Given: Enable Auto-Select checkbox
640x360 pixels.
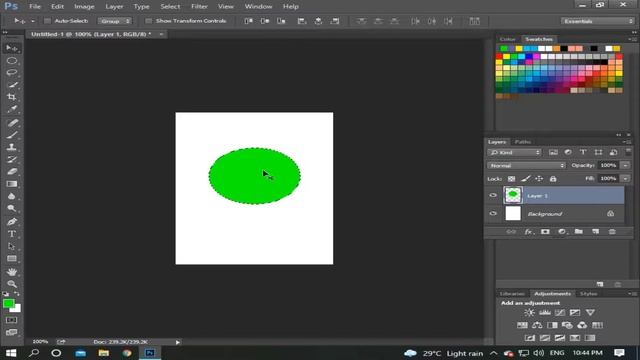Looking at the screenshot, I should tap(47, 21).
